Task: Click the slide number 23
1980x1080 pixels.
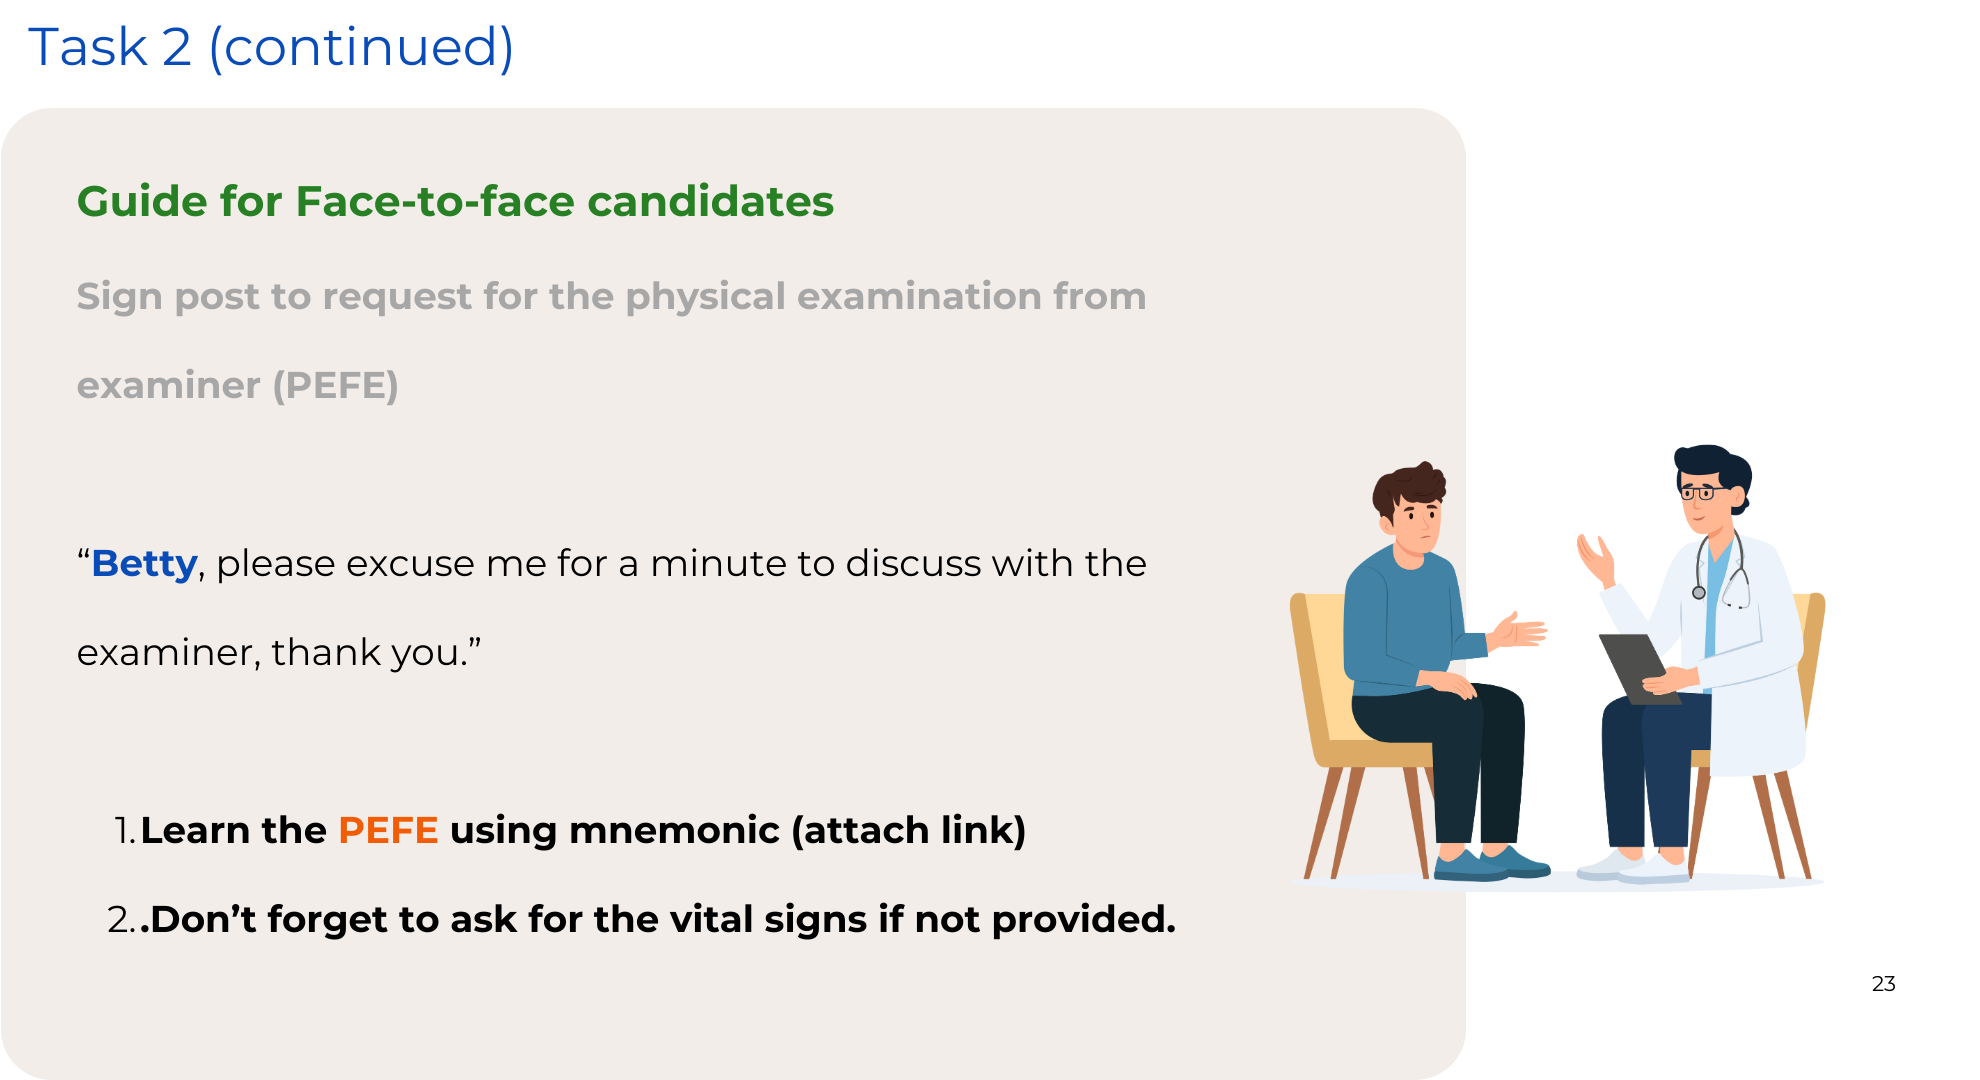Action: [1884, 984]
